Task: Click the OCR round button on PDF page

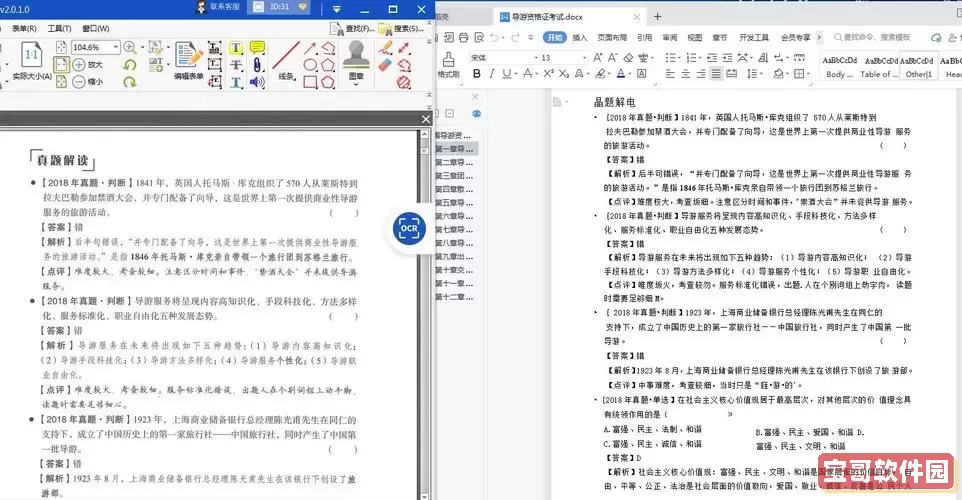Action: tap(409, 228)
